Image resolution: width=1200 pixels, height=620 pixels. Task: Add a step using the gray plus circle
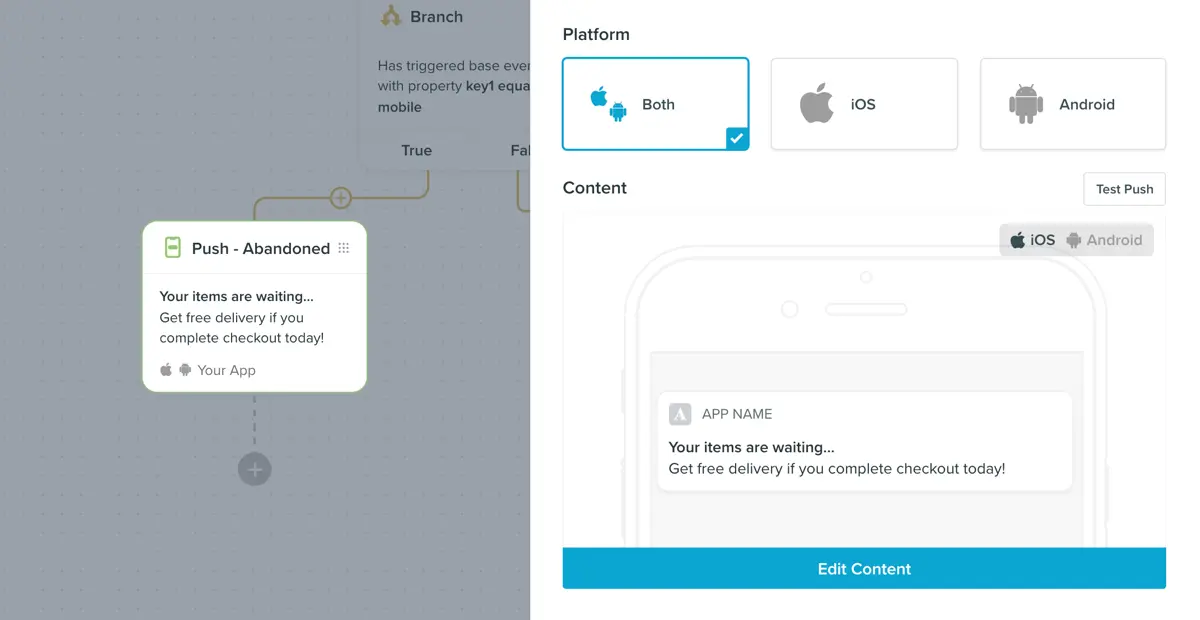[255, 469]
